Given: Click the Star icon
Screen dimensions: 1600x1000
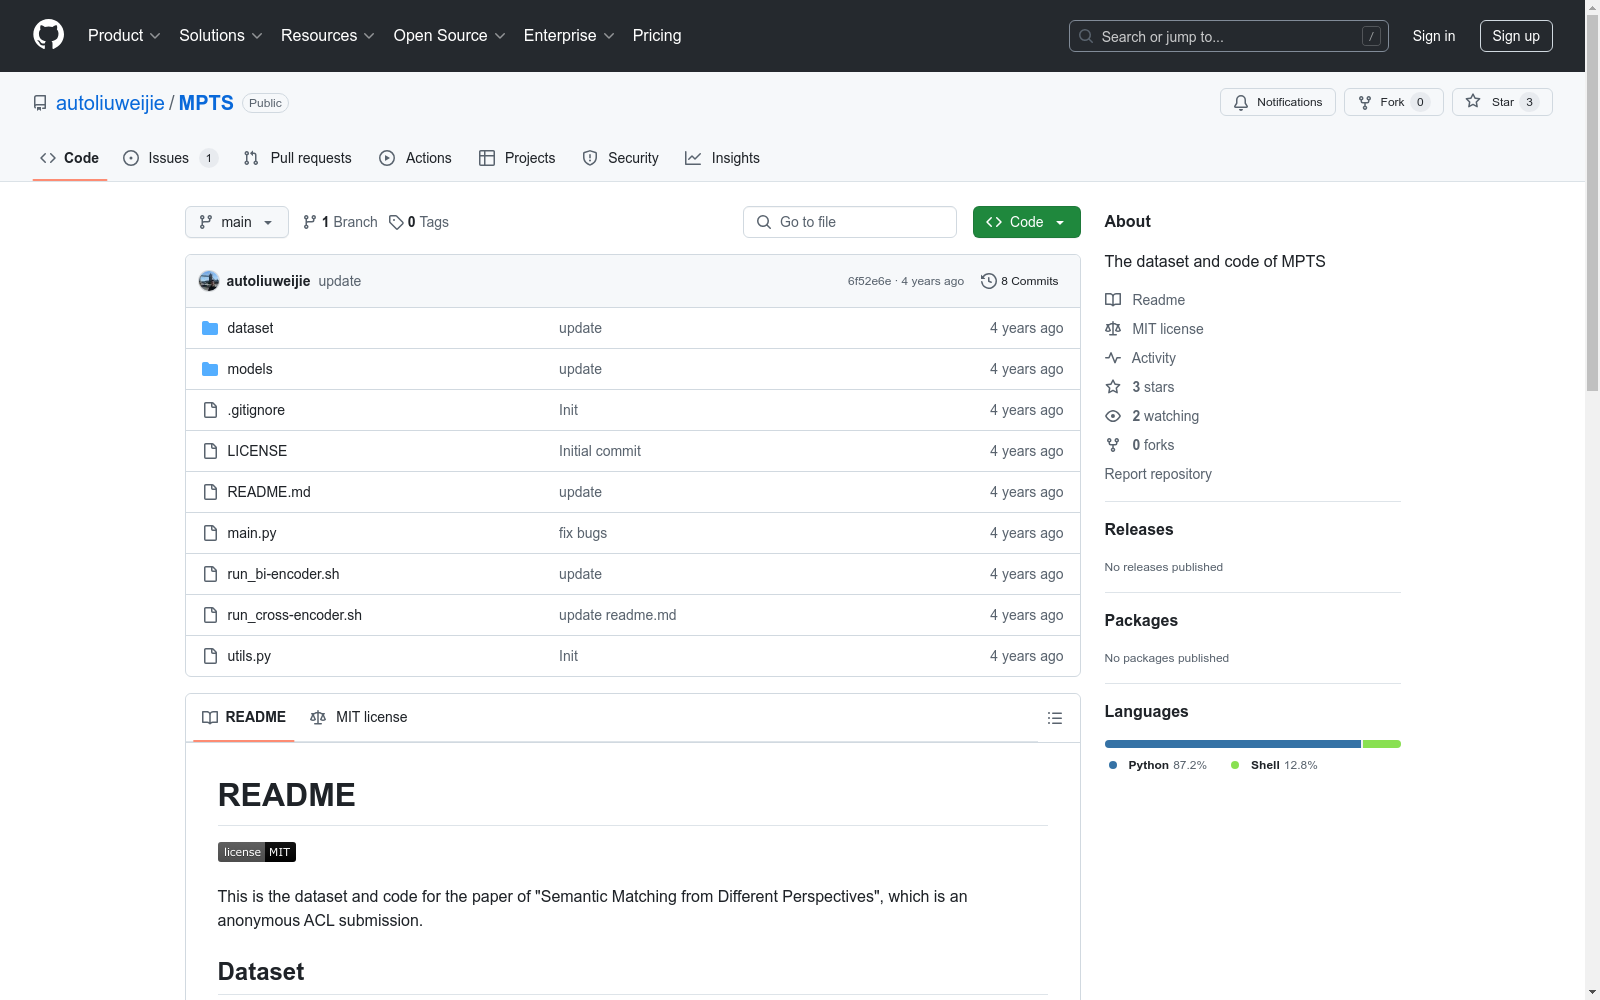Looking at the screenshot, I should click(x=1473, y=102).
